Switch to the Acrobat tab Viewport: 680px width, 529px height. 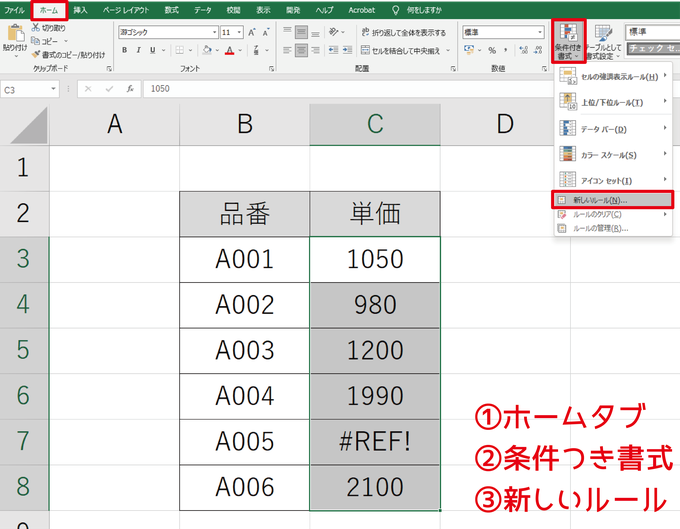(x=361, y=10)
